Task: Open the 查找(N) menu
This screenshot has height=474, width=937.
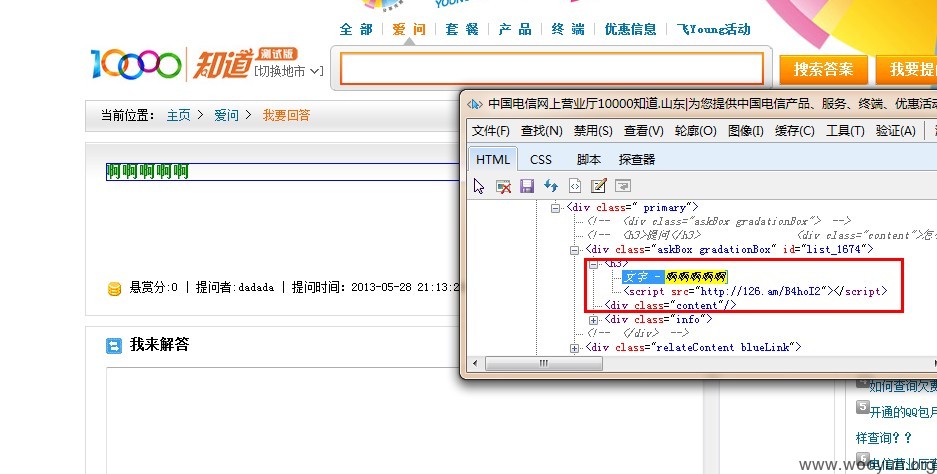Action: [541, 130]
